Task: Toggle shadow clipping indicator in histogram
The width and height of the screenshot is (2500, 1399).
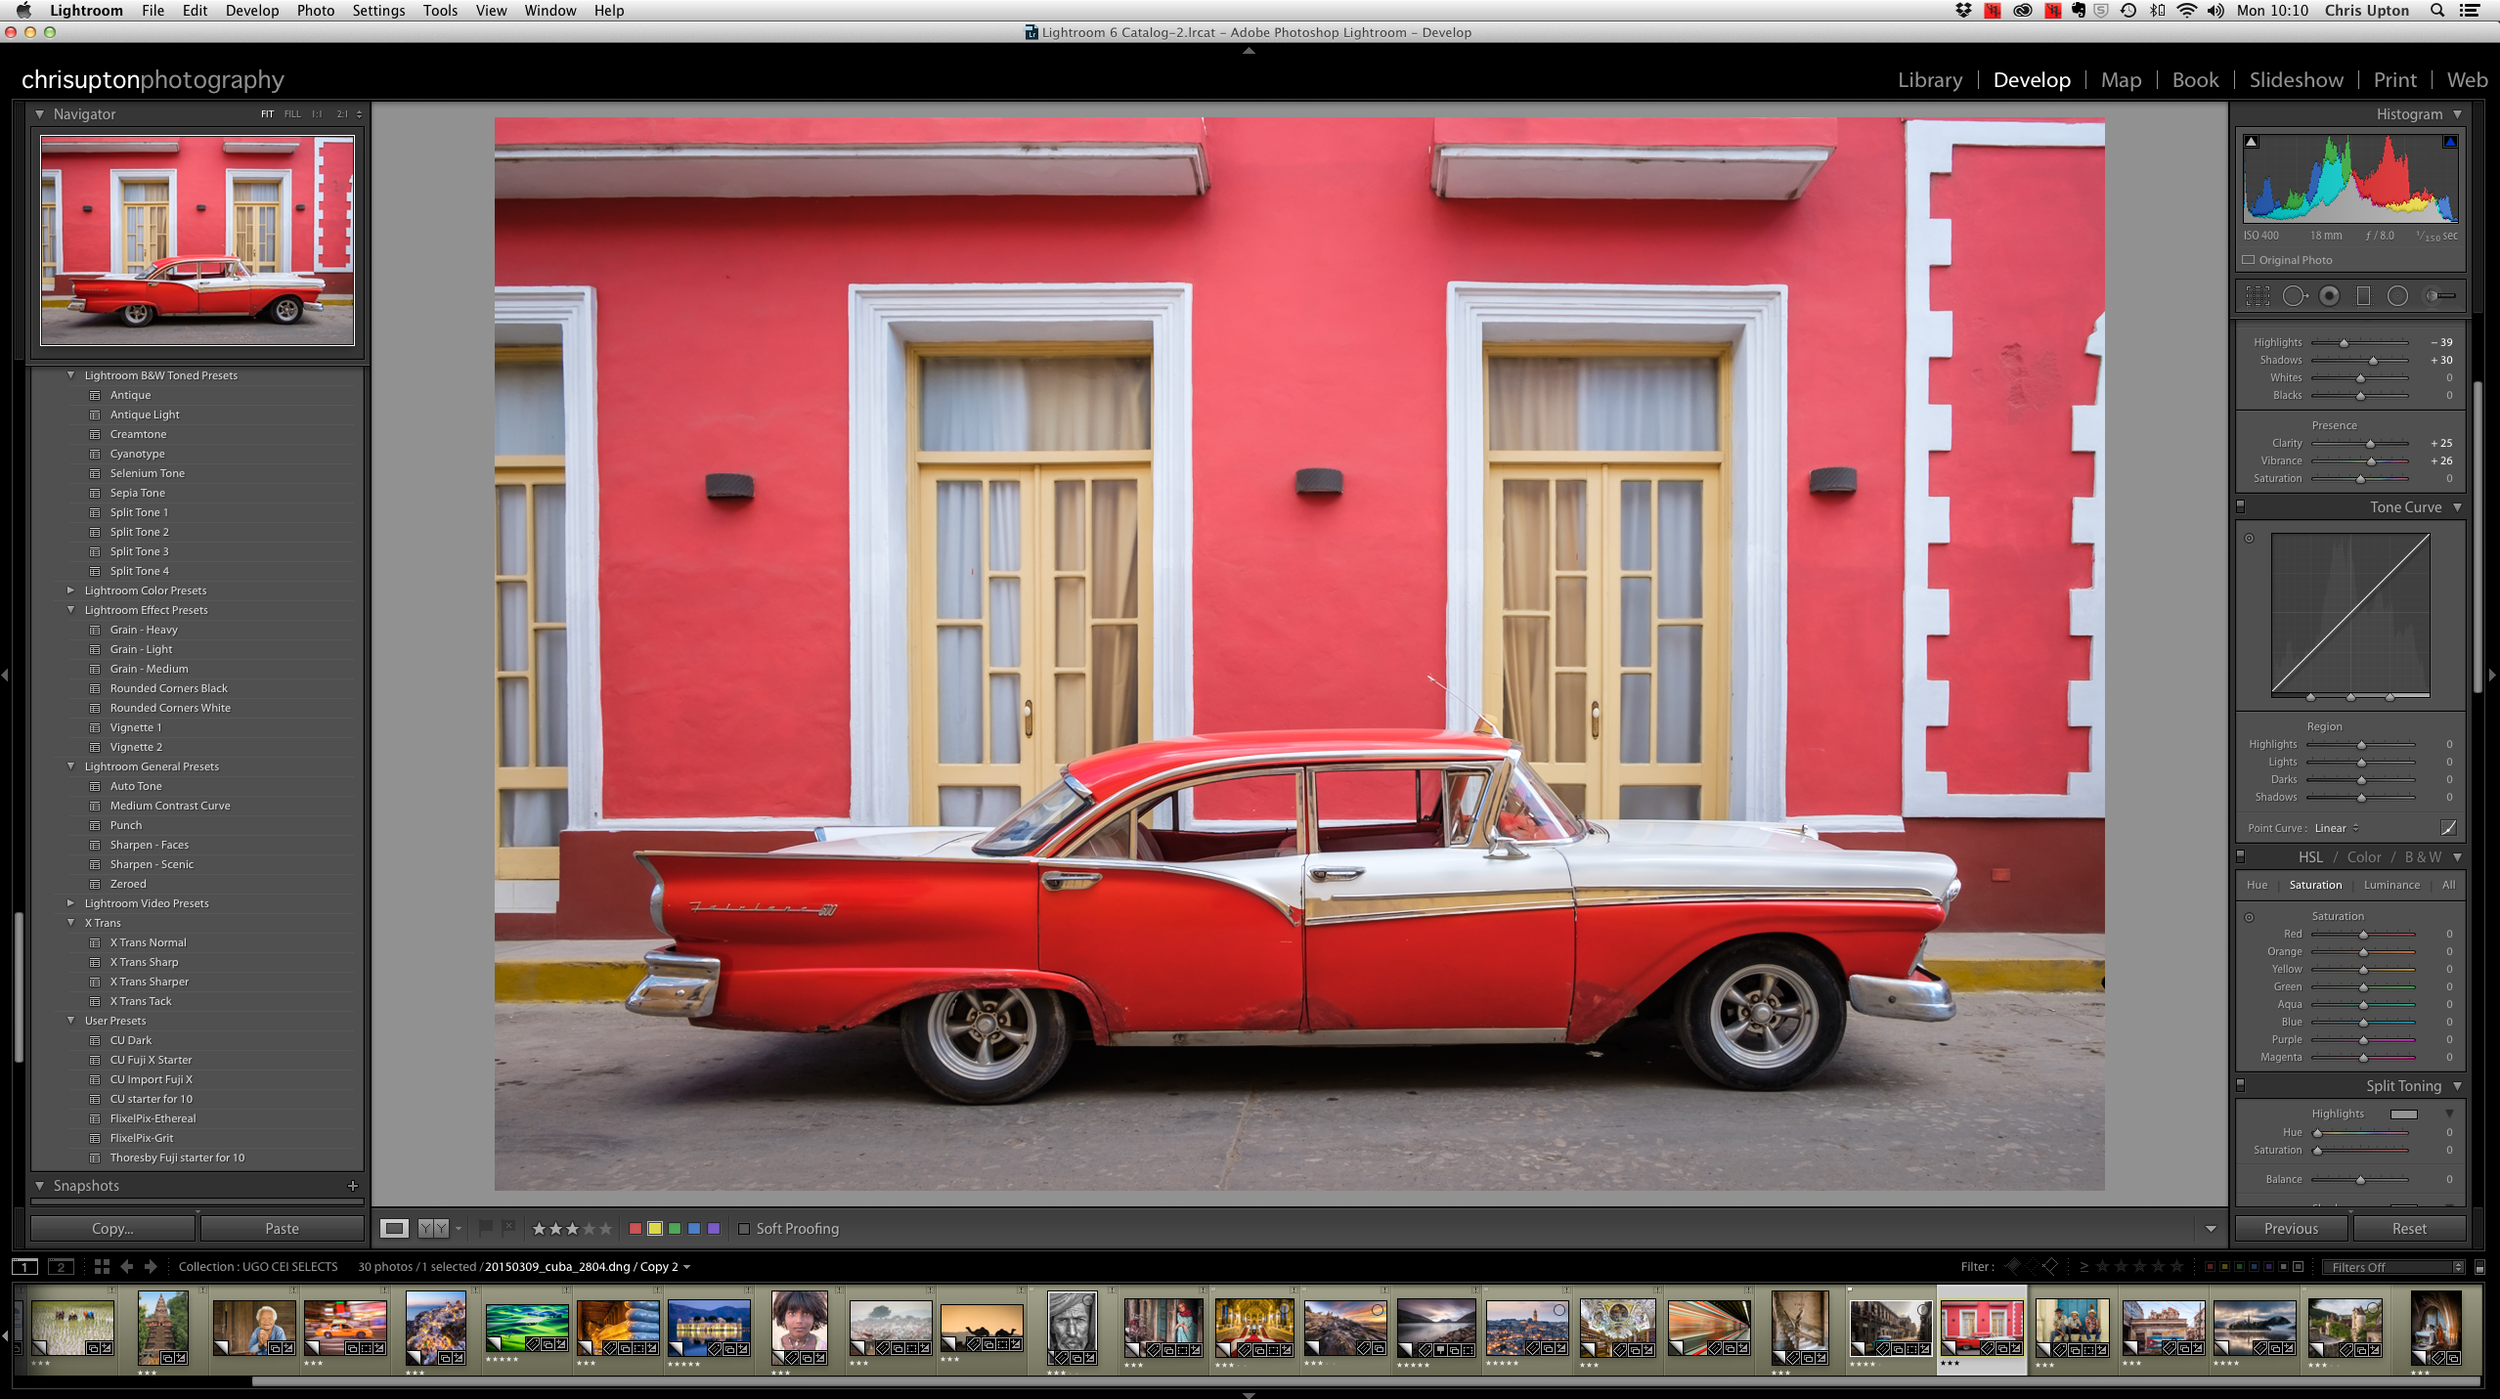Action: [x=2251, y=142]
